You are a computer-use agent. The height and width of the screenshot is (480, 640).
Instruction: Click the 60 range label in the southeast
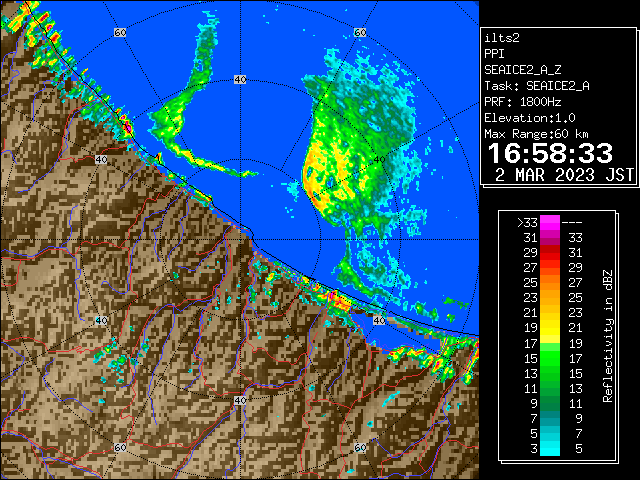click(360, 447)
